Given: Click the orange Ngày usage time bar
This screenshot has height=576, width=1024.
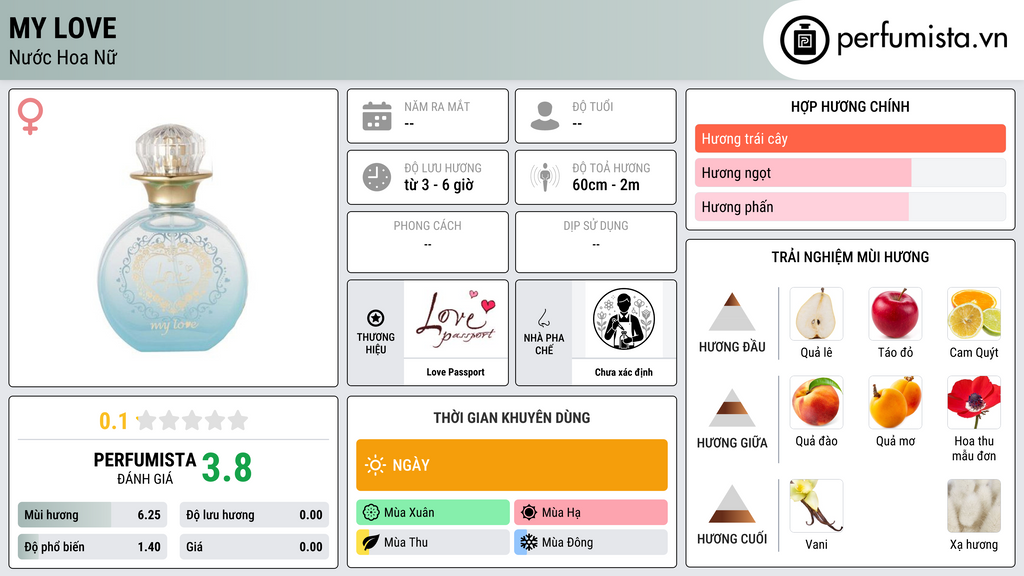Looking at the screenshot, I should (x=512, y=465).
